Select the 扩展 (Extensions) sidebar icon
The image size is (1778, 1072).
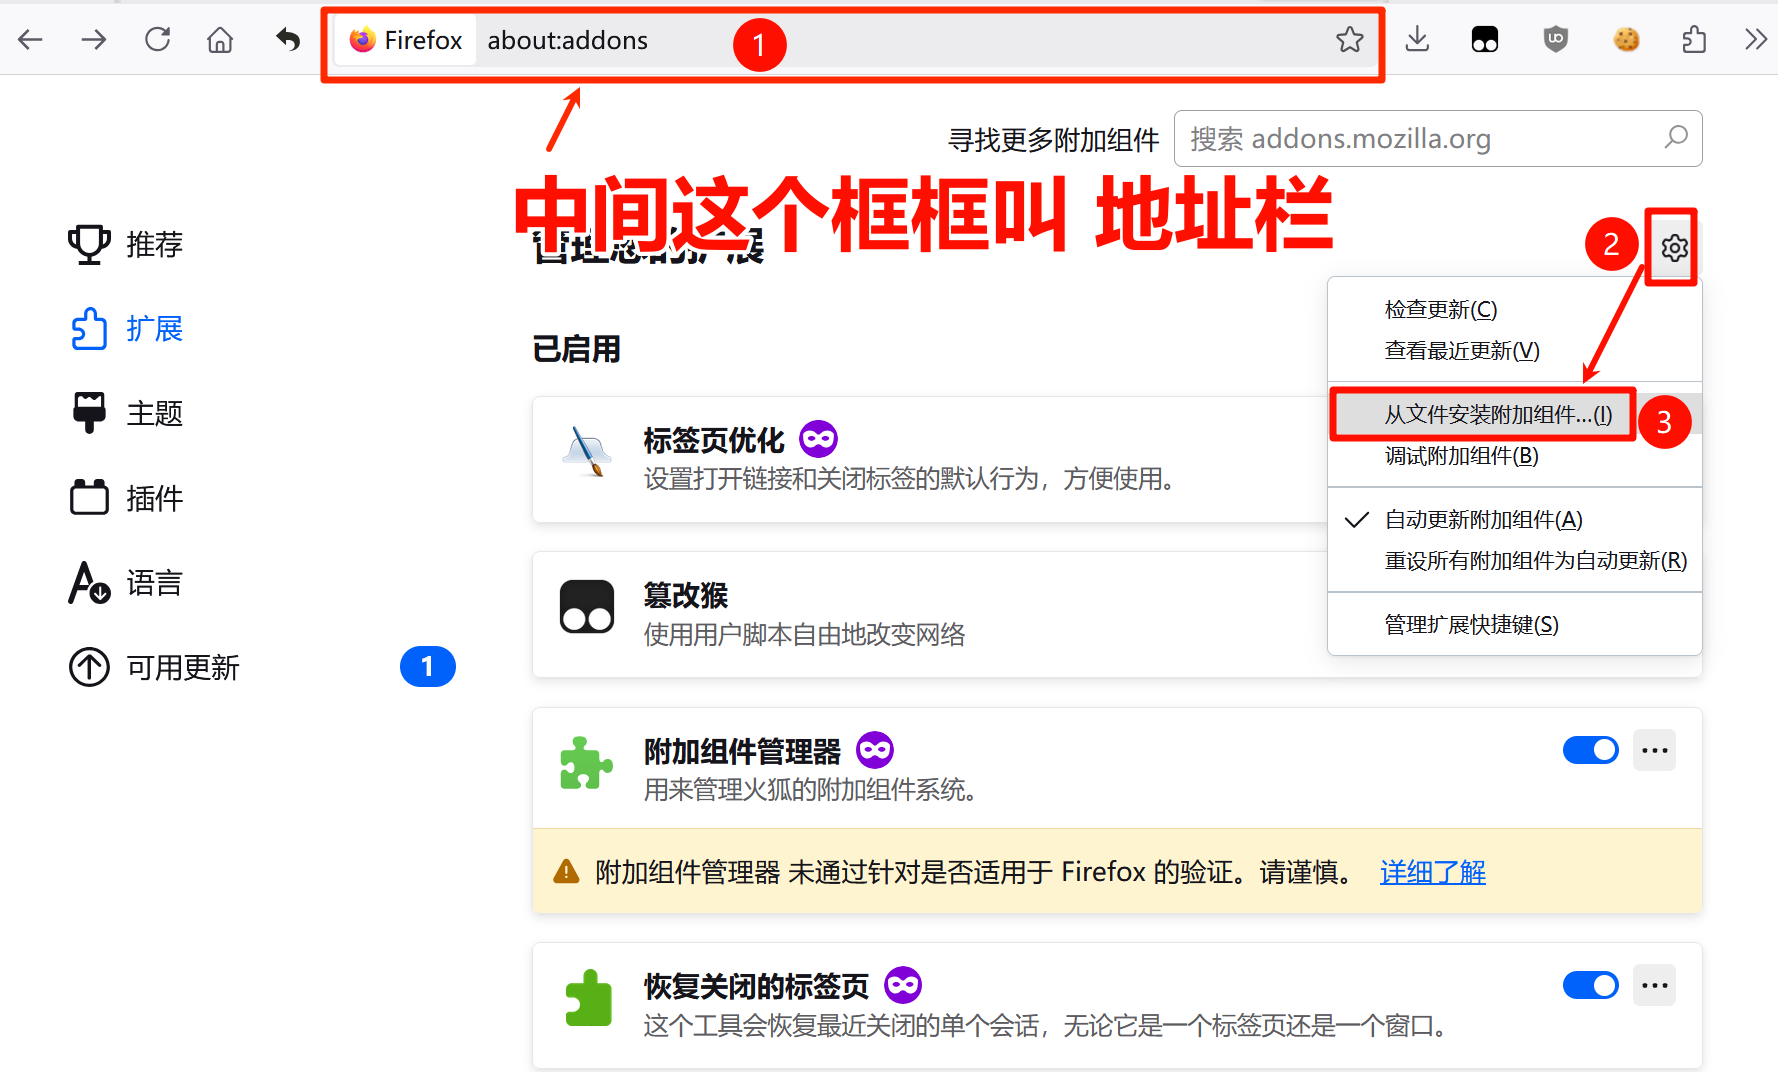(154, 329)
